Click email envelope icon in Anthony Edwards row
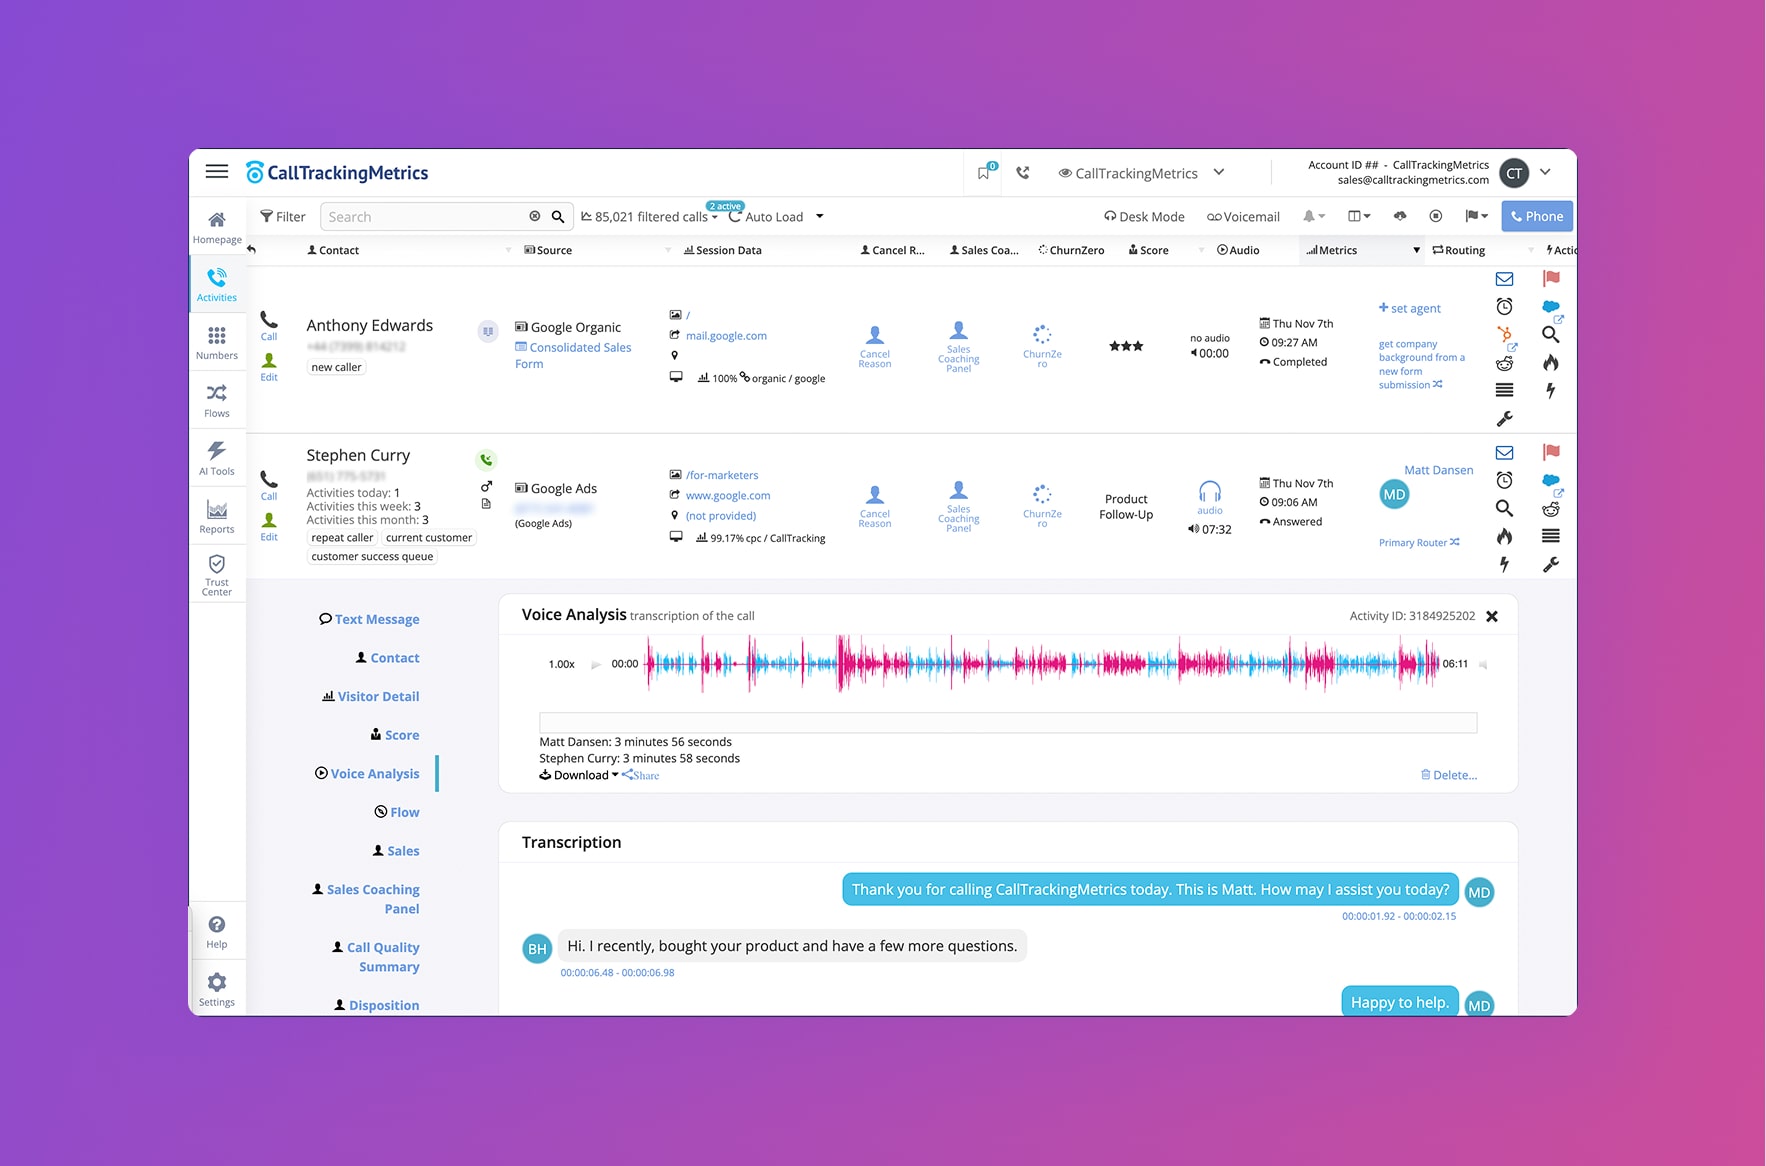Image resolution: width=1766 pixels, height=1166 pixels. (1504, 279)
